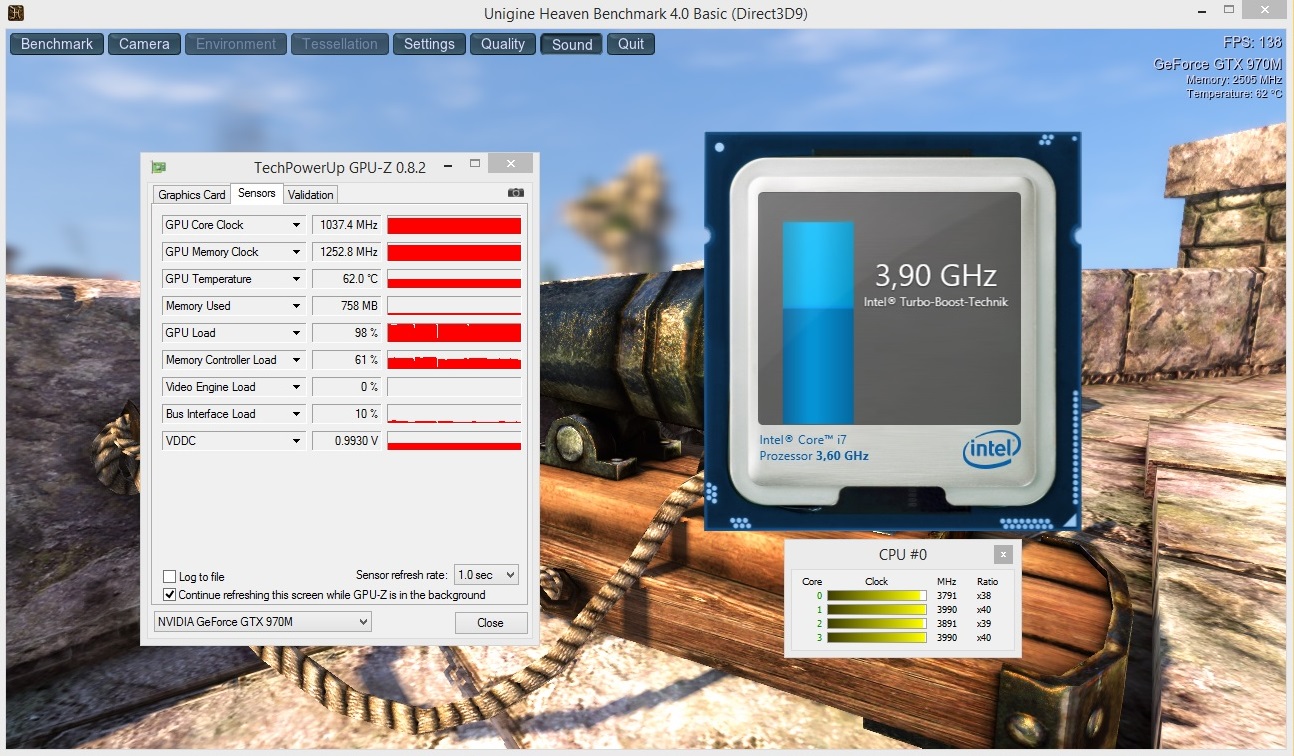The image size is (1294, 756).
Task: Enable the Log to file checkbox
Action: pyautogui.click(x=170, y=577)
